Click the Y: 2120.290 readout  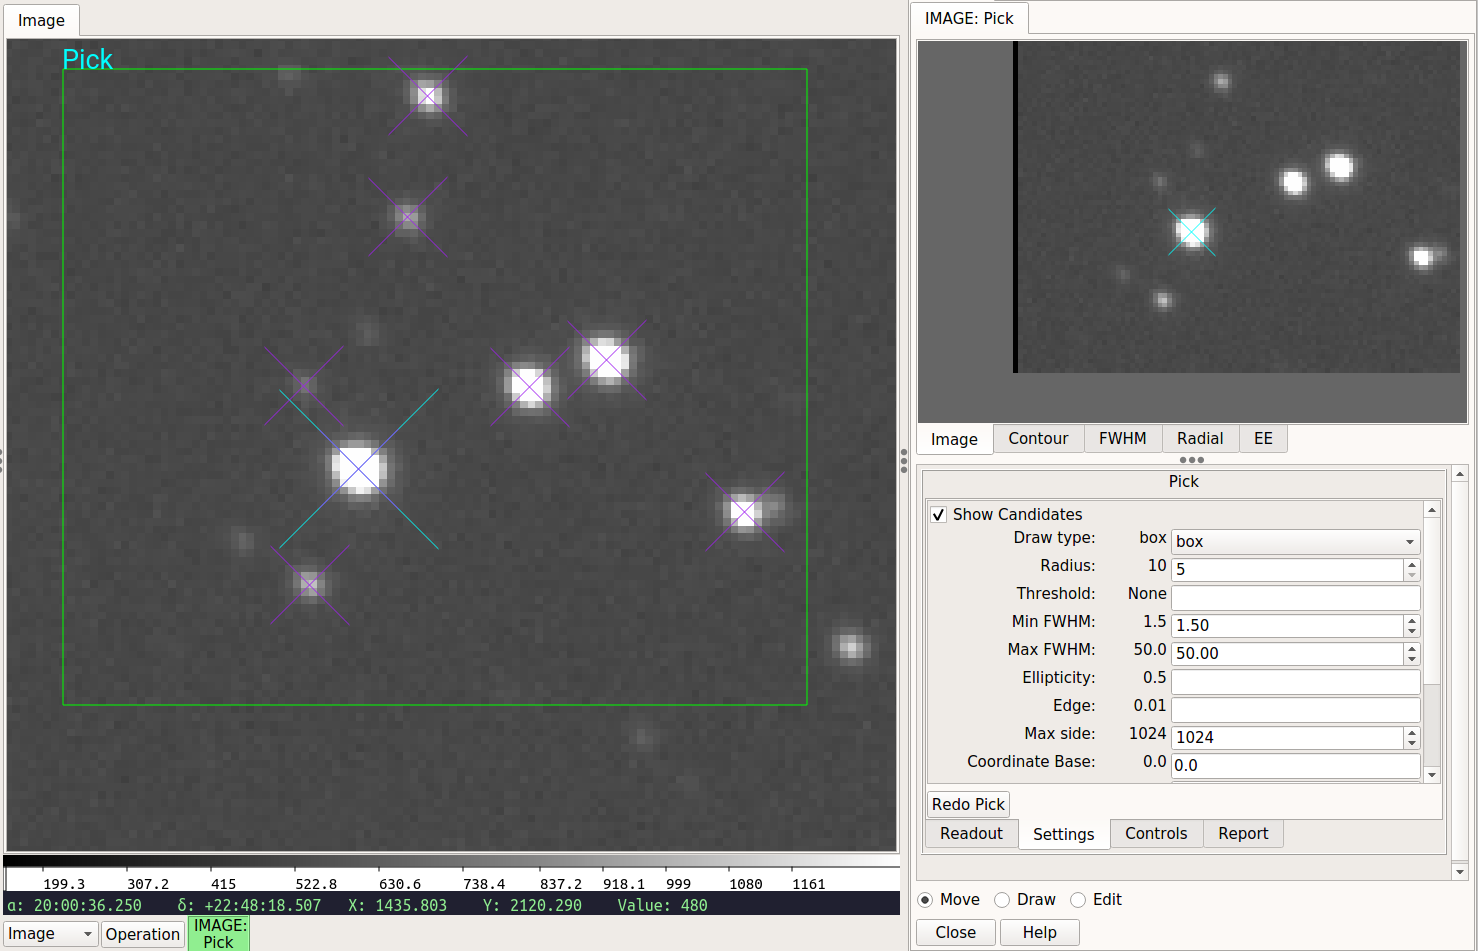[532, 905]
